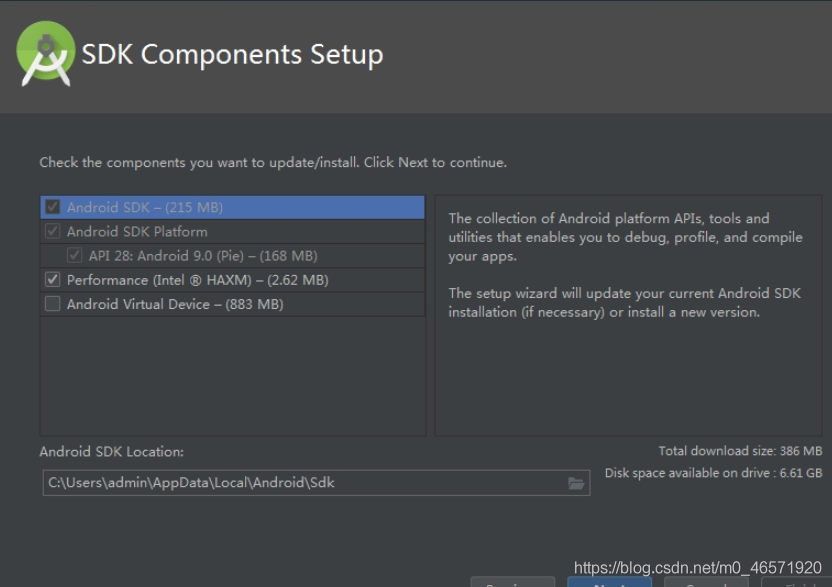Viewport: 832px width, 587px height.
Task: Open the SDK location folder browser icon
Action: coord(576,483)
